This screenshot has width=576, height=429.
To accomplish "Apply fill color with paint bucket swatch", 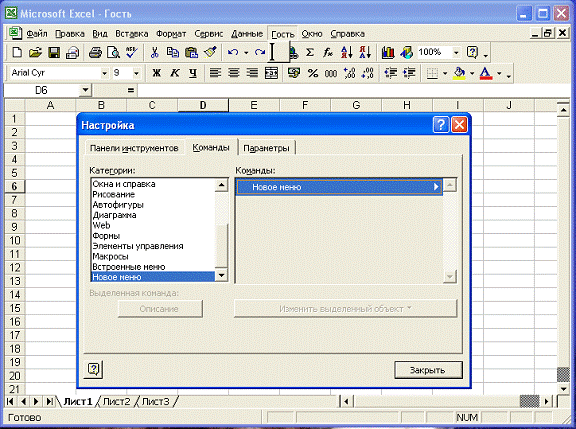I will coord(459,73).
